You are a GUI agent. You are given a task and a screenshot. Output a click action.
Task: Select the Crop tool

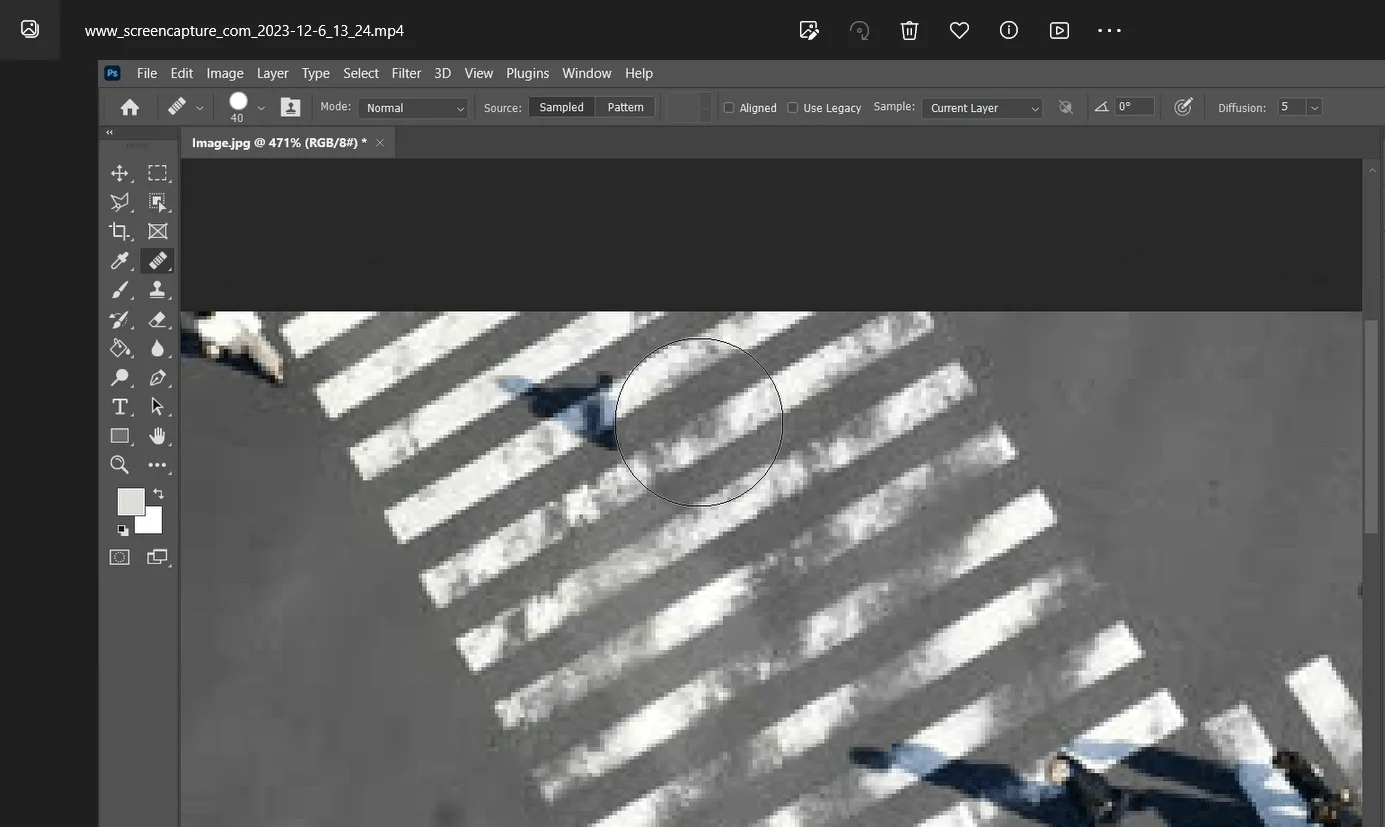pos(120,231)
